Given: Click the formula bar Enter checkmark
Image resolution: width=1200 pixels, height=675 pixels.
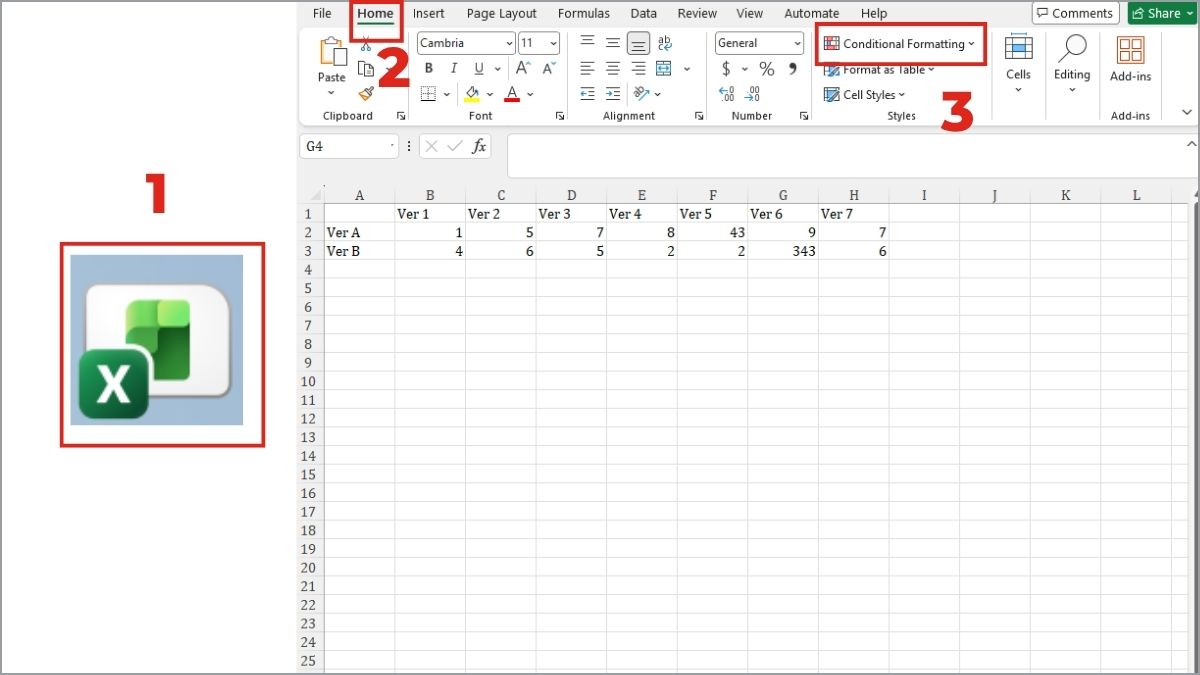Looking at the screenshot, I should [x=455, y=146].
